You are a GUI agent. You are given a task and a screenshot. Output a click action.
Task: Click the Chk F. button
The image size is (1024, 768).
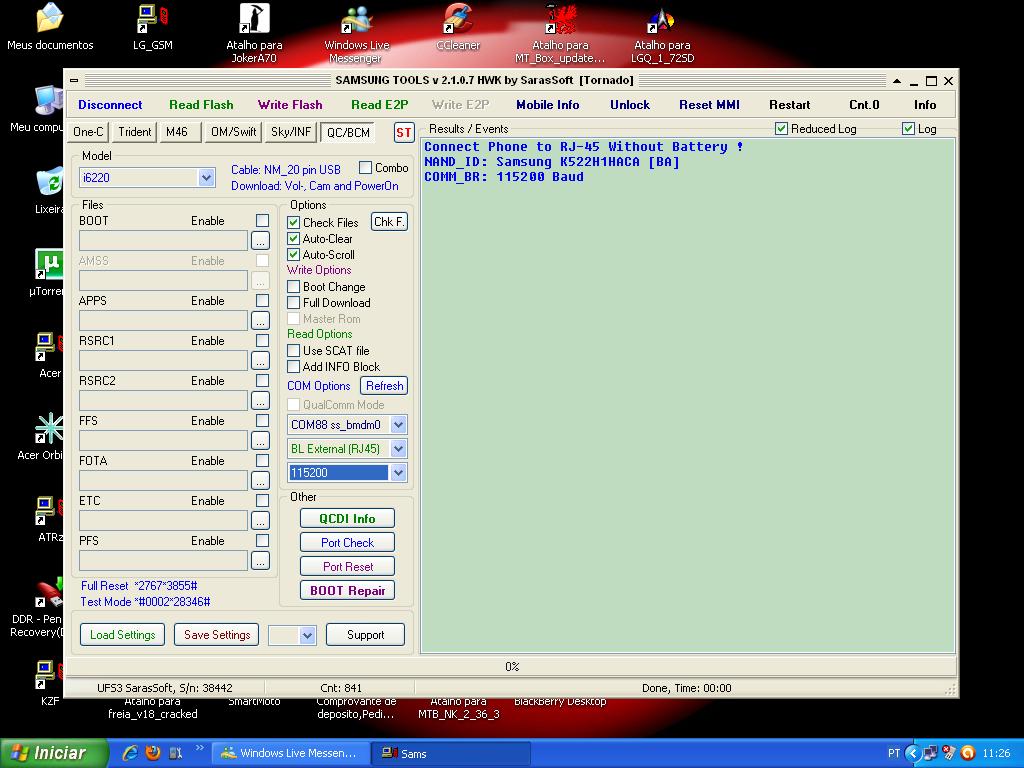pos(389,222)
